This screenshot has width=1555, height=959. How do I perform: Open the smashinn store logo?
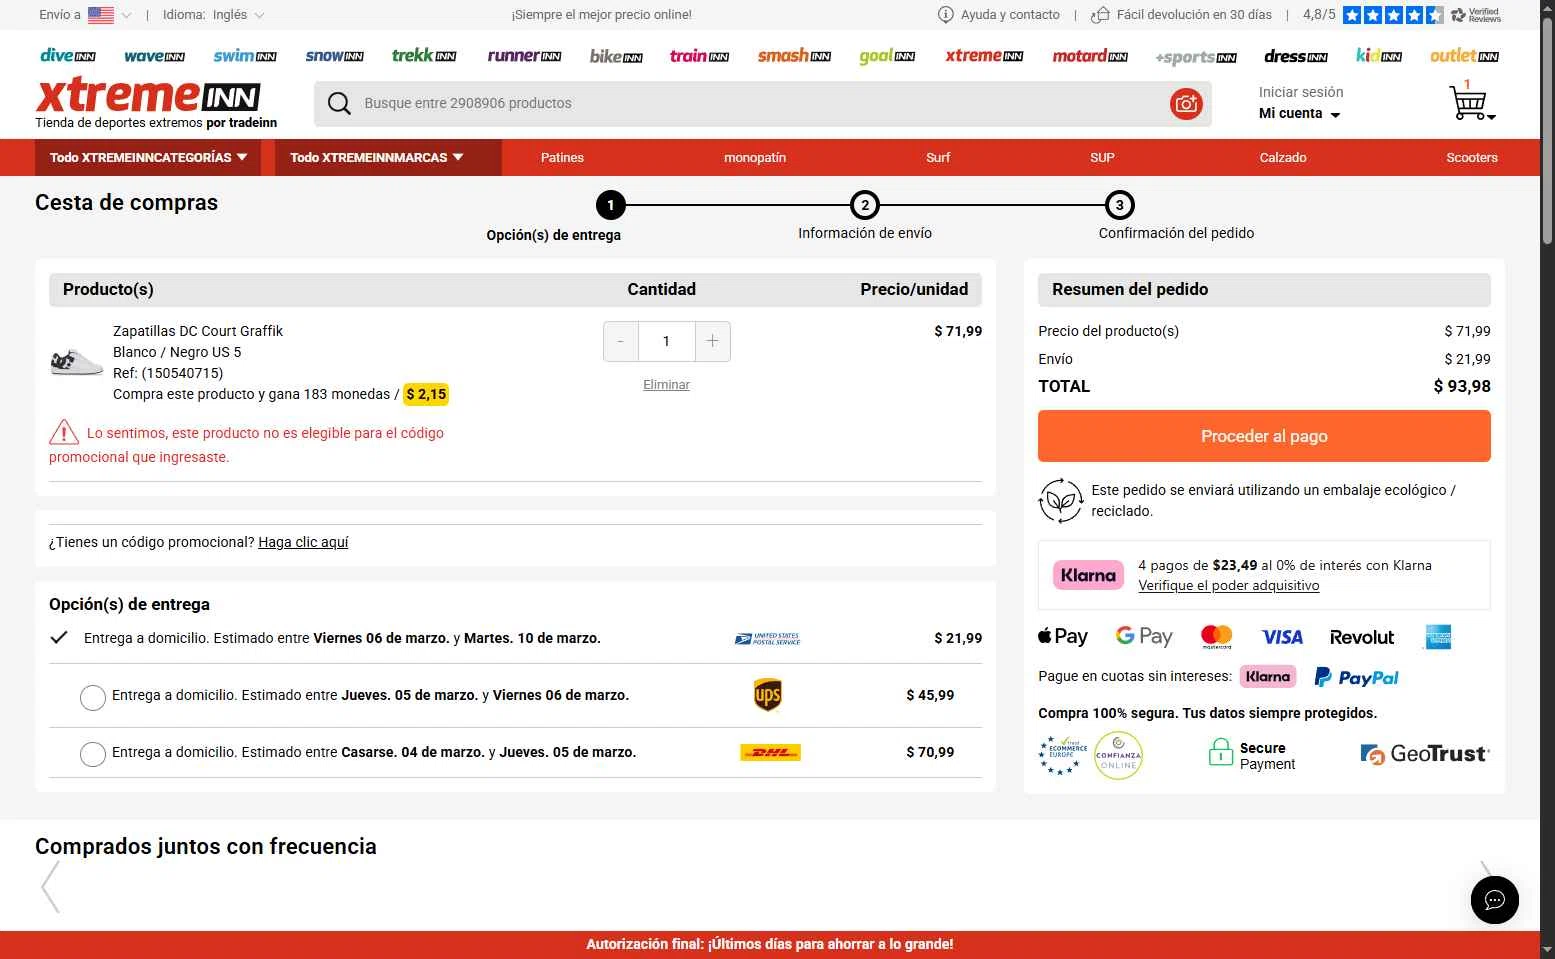[794, 56]
